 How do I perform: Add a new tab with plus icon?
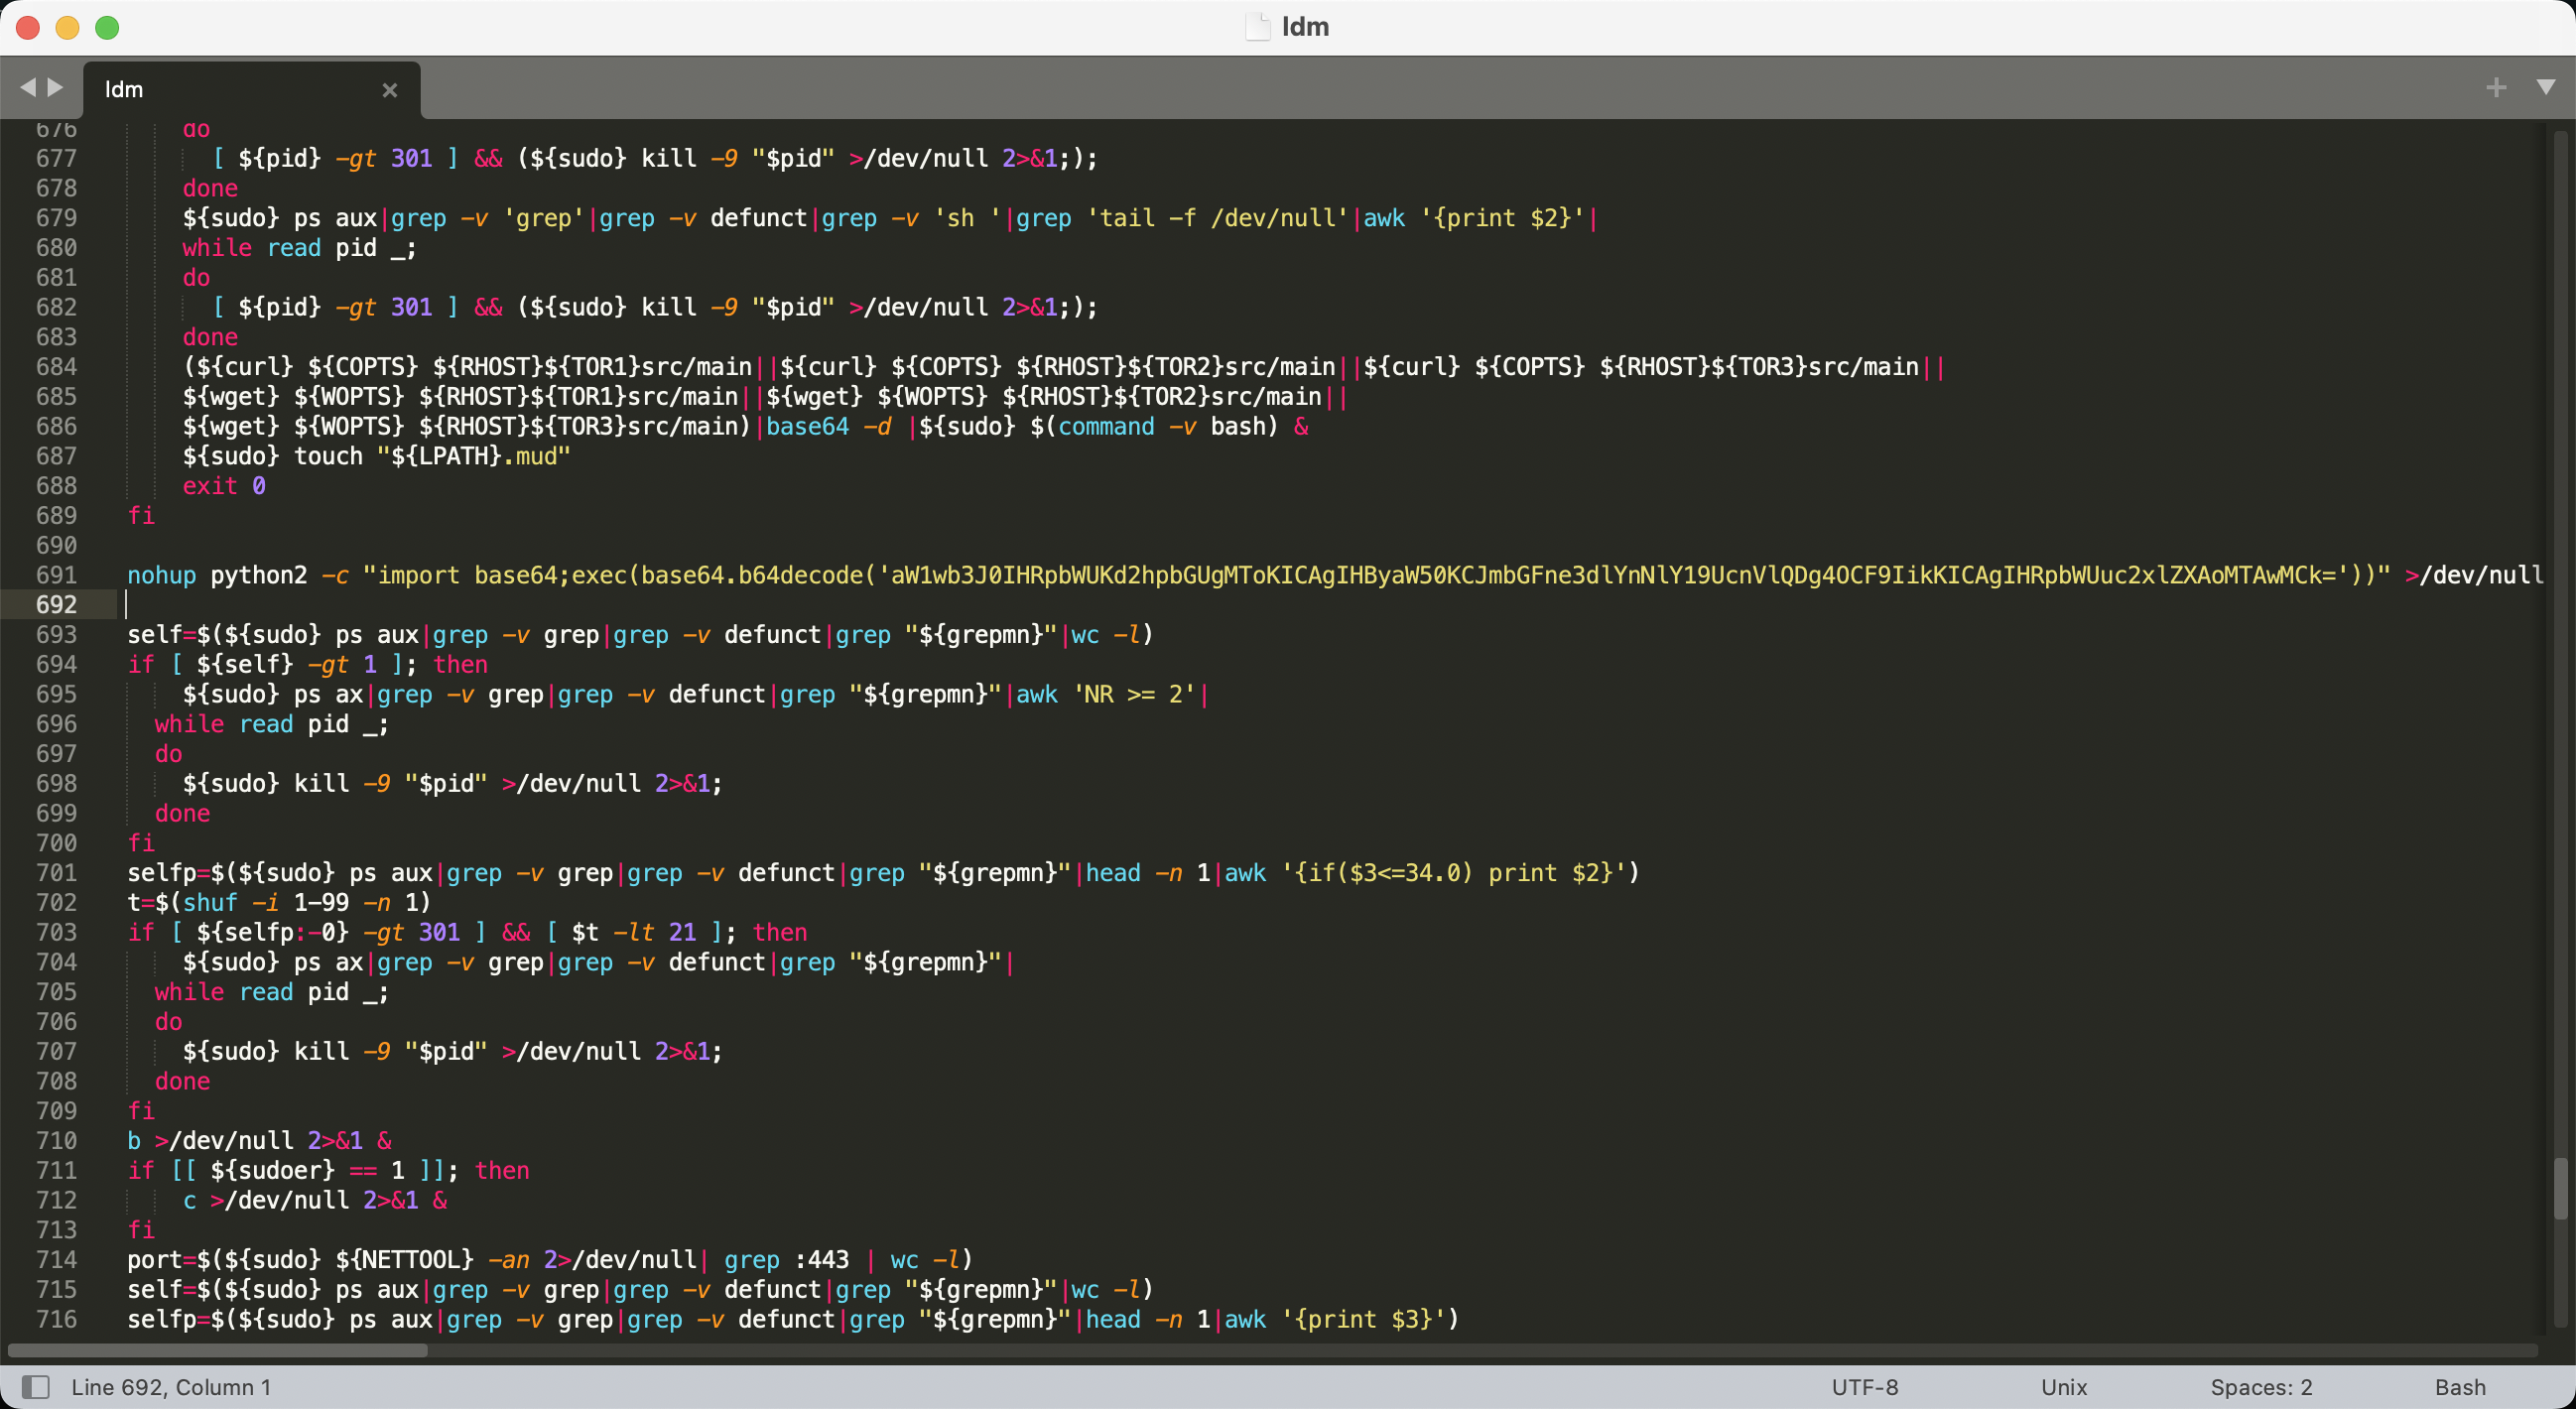click(2496, 88)
